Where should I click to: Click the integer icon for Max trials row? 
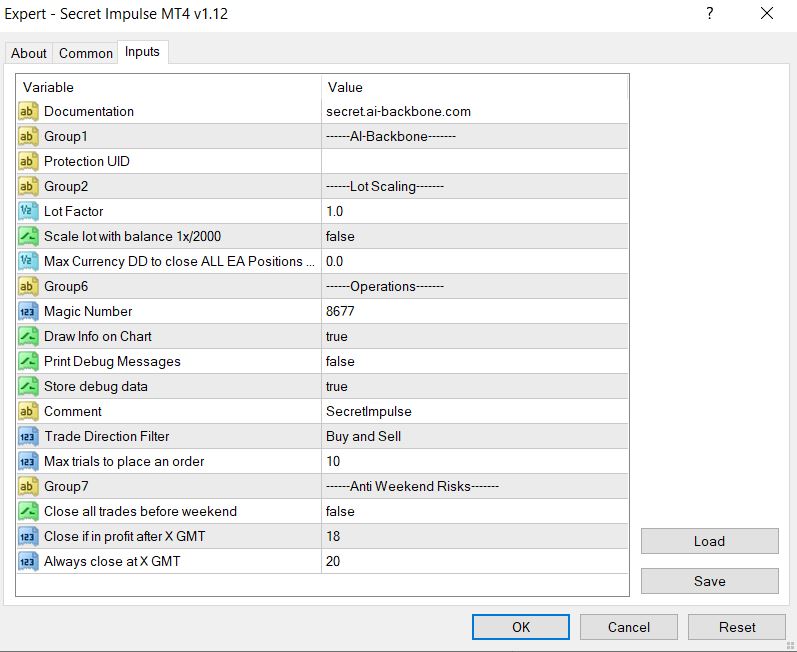pyautogui.click(x=28, y=461)
